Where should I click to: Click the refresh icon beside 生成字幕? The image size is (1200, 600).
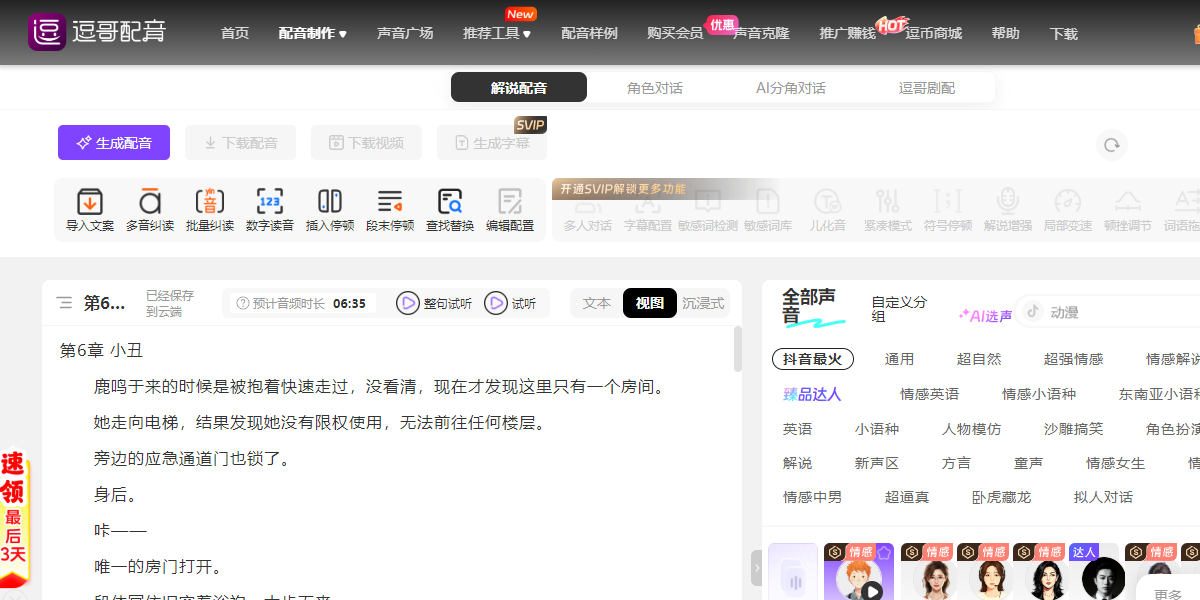point(1111,145)
